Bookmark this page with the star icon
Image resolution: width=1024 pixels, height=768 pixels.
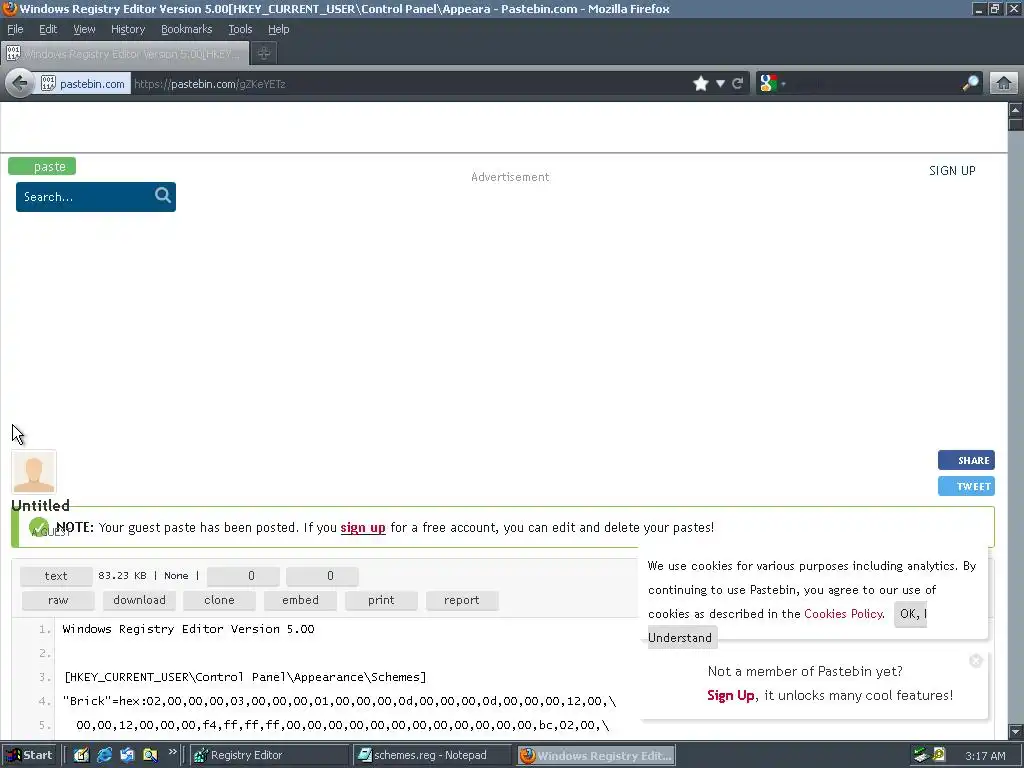[701, 84]
